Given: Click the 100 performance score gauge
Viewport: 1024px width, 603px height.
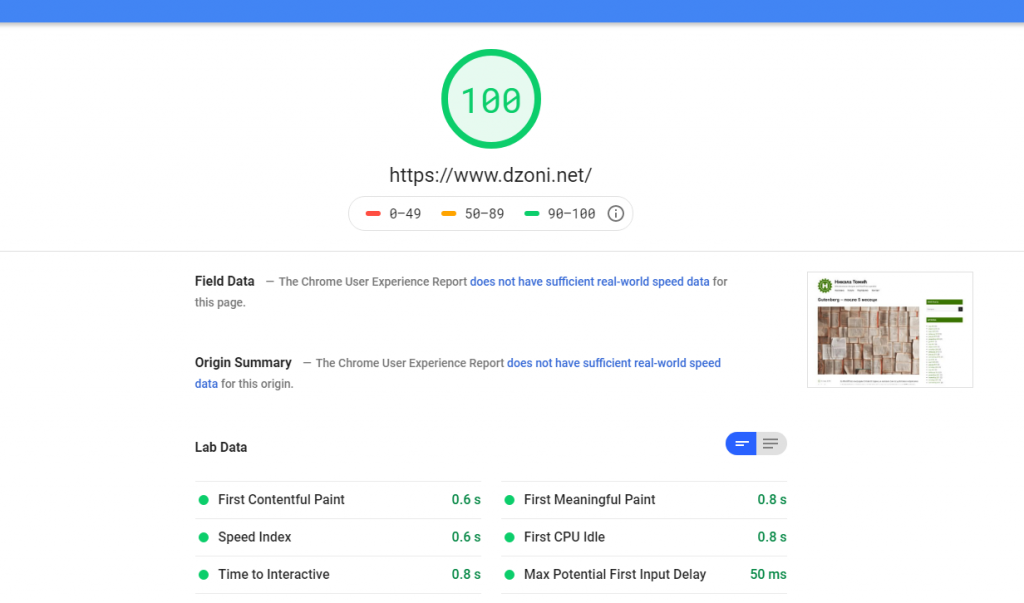Looking at the screenshot, I should (491, 99).
